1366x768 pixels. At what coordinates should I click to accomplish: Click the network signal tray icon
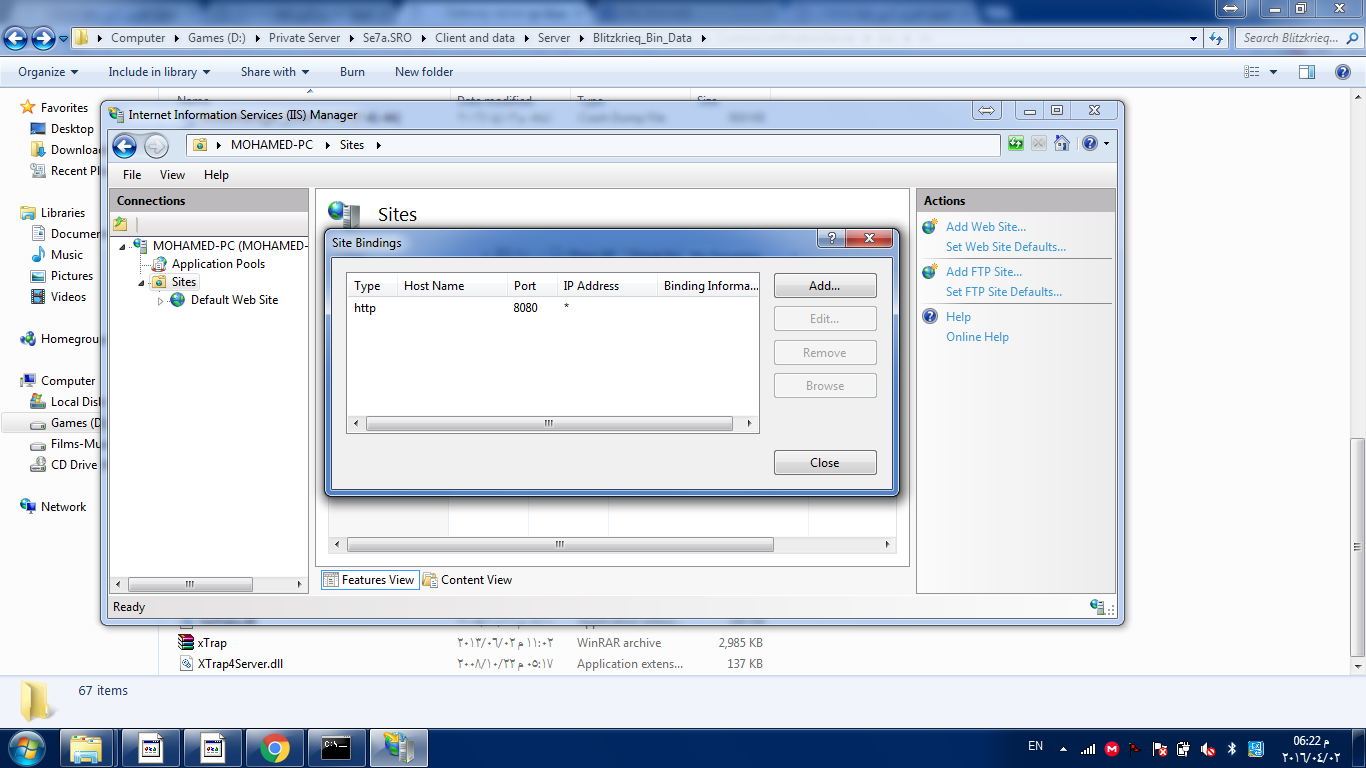point(1087,748)
